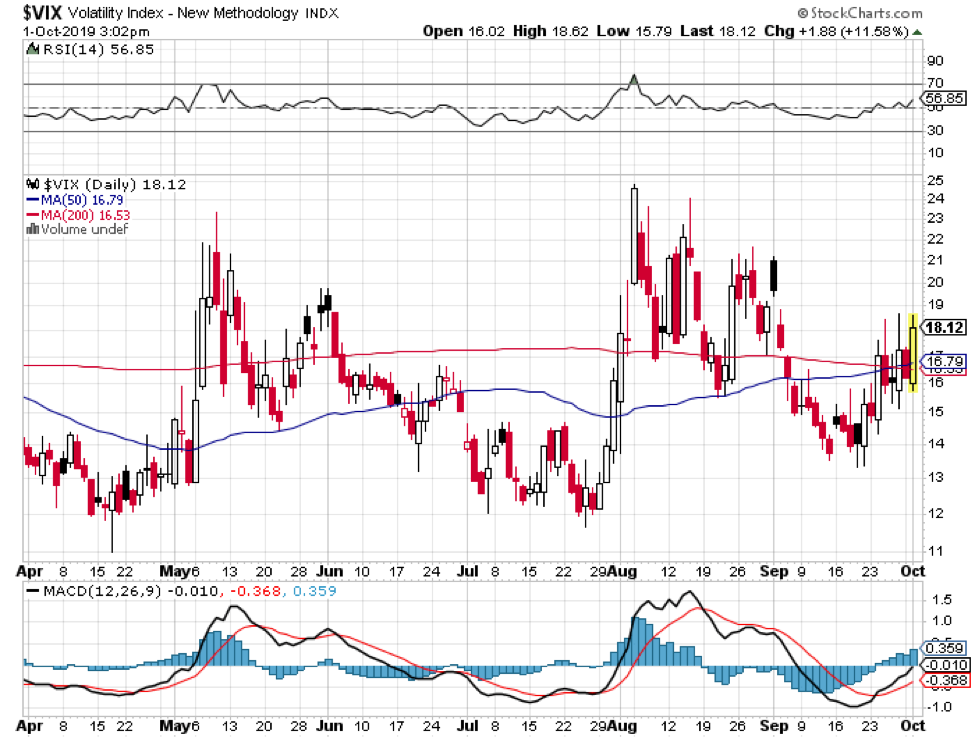
Task: Click the RSI 30 oversold level label
Action: tap(935, 130)
